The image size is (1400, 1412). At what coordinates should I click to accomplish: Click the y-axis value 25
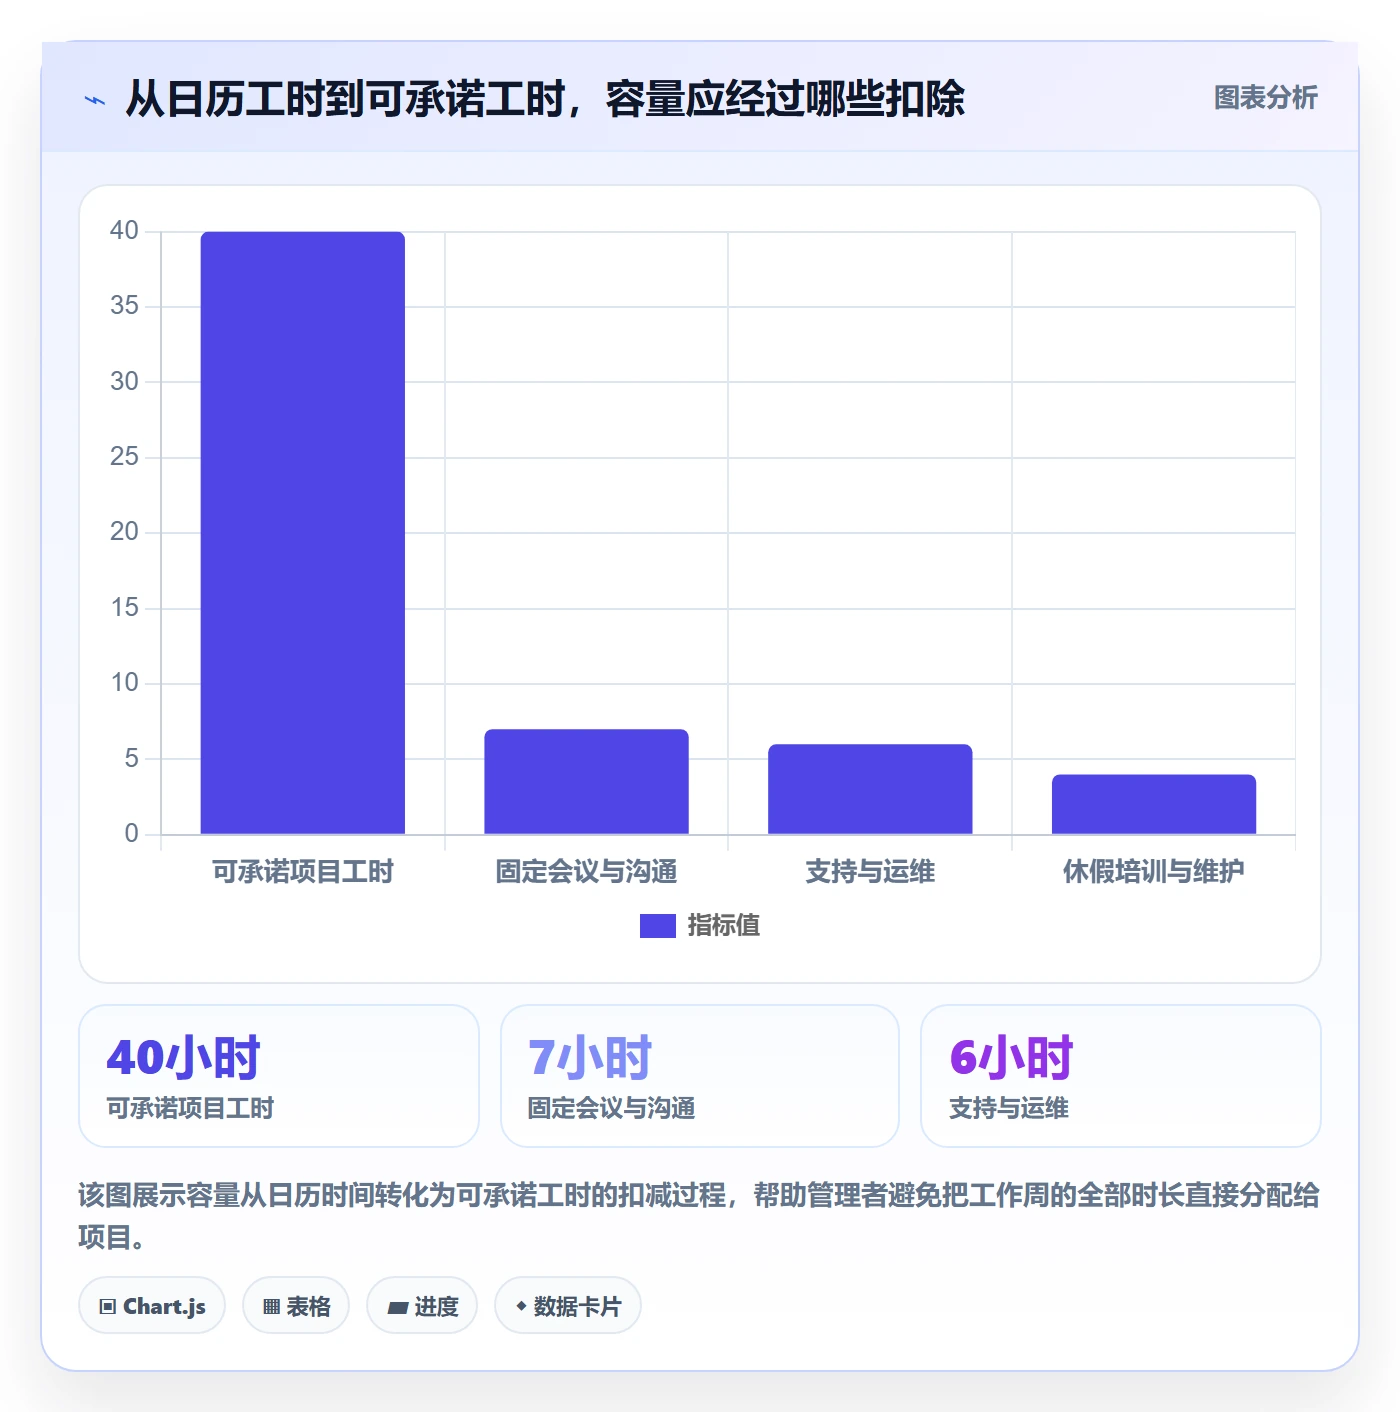(124, 457)
